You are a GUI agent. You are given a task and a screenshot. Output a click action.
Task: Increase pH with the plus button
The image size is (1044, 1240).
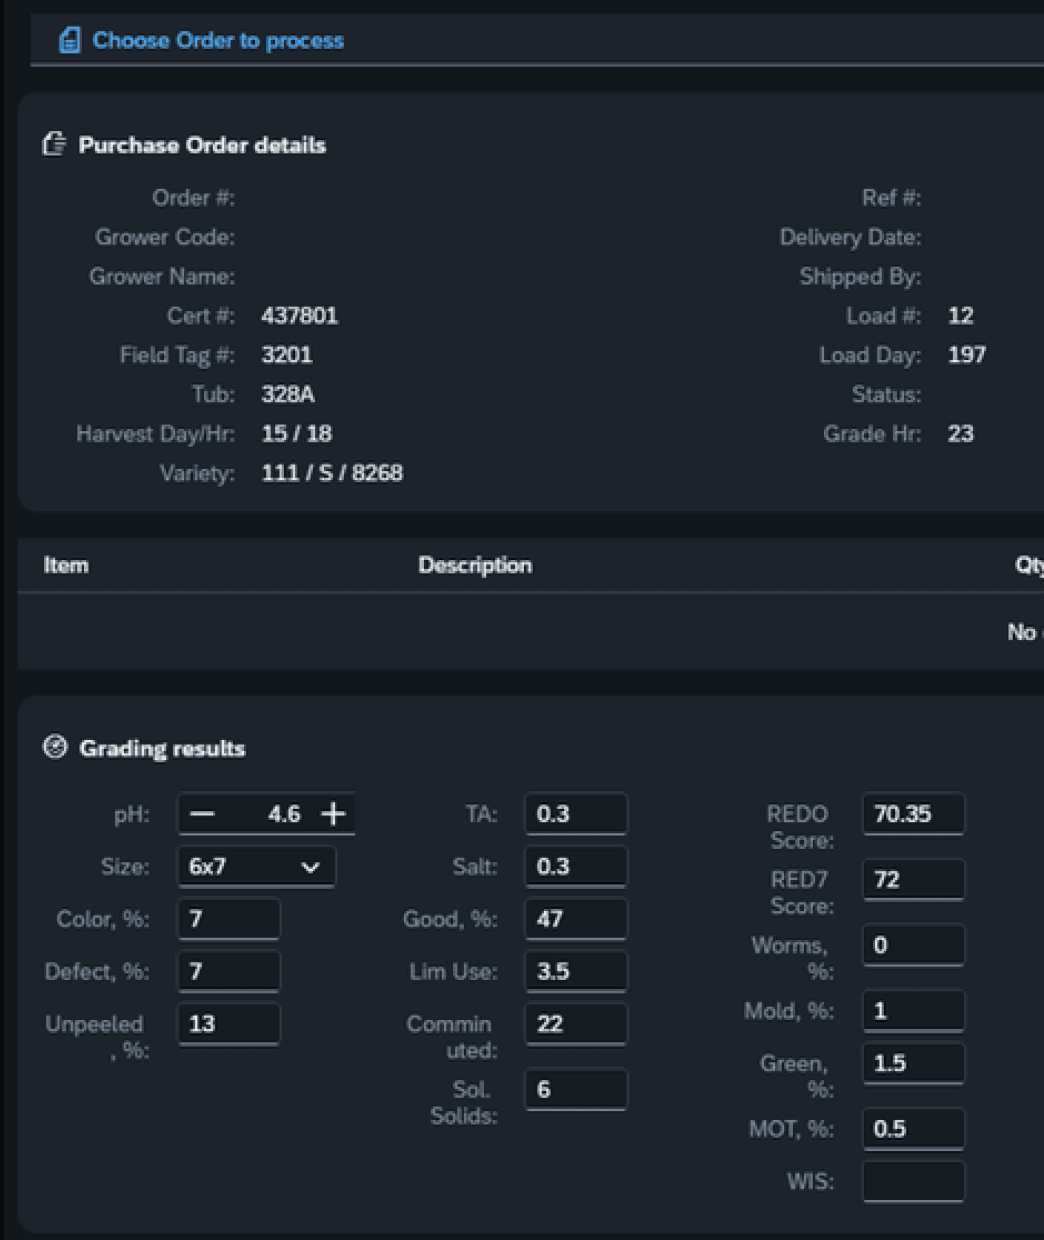point(333,814)
